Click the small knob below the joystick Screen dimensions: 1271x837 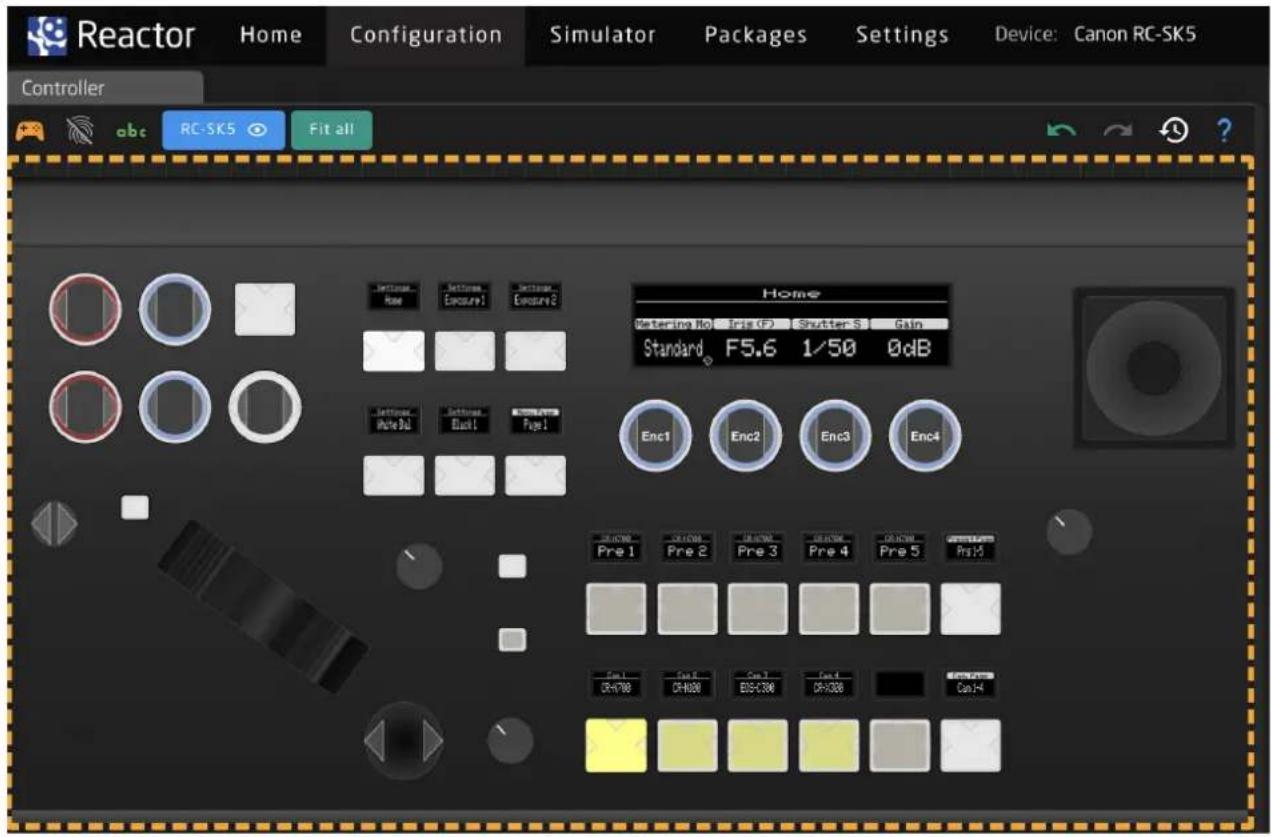tap(1069, 532)
